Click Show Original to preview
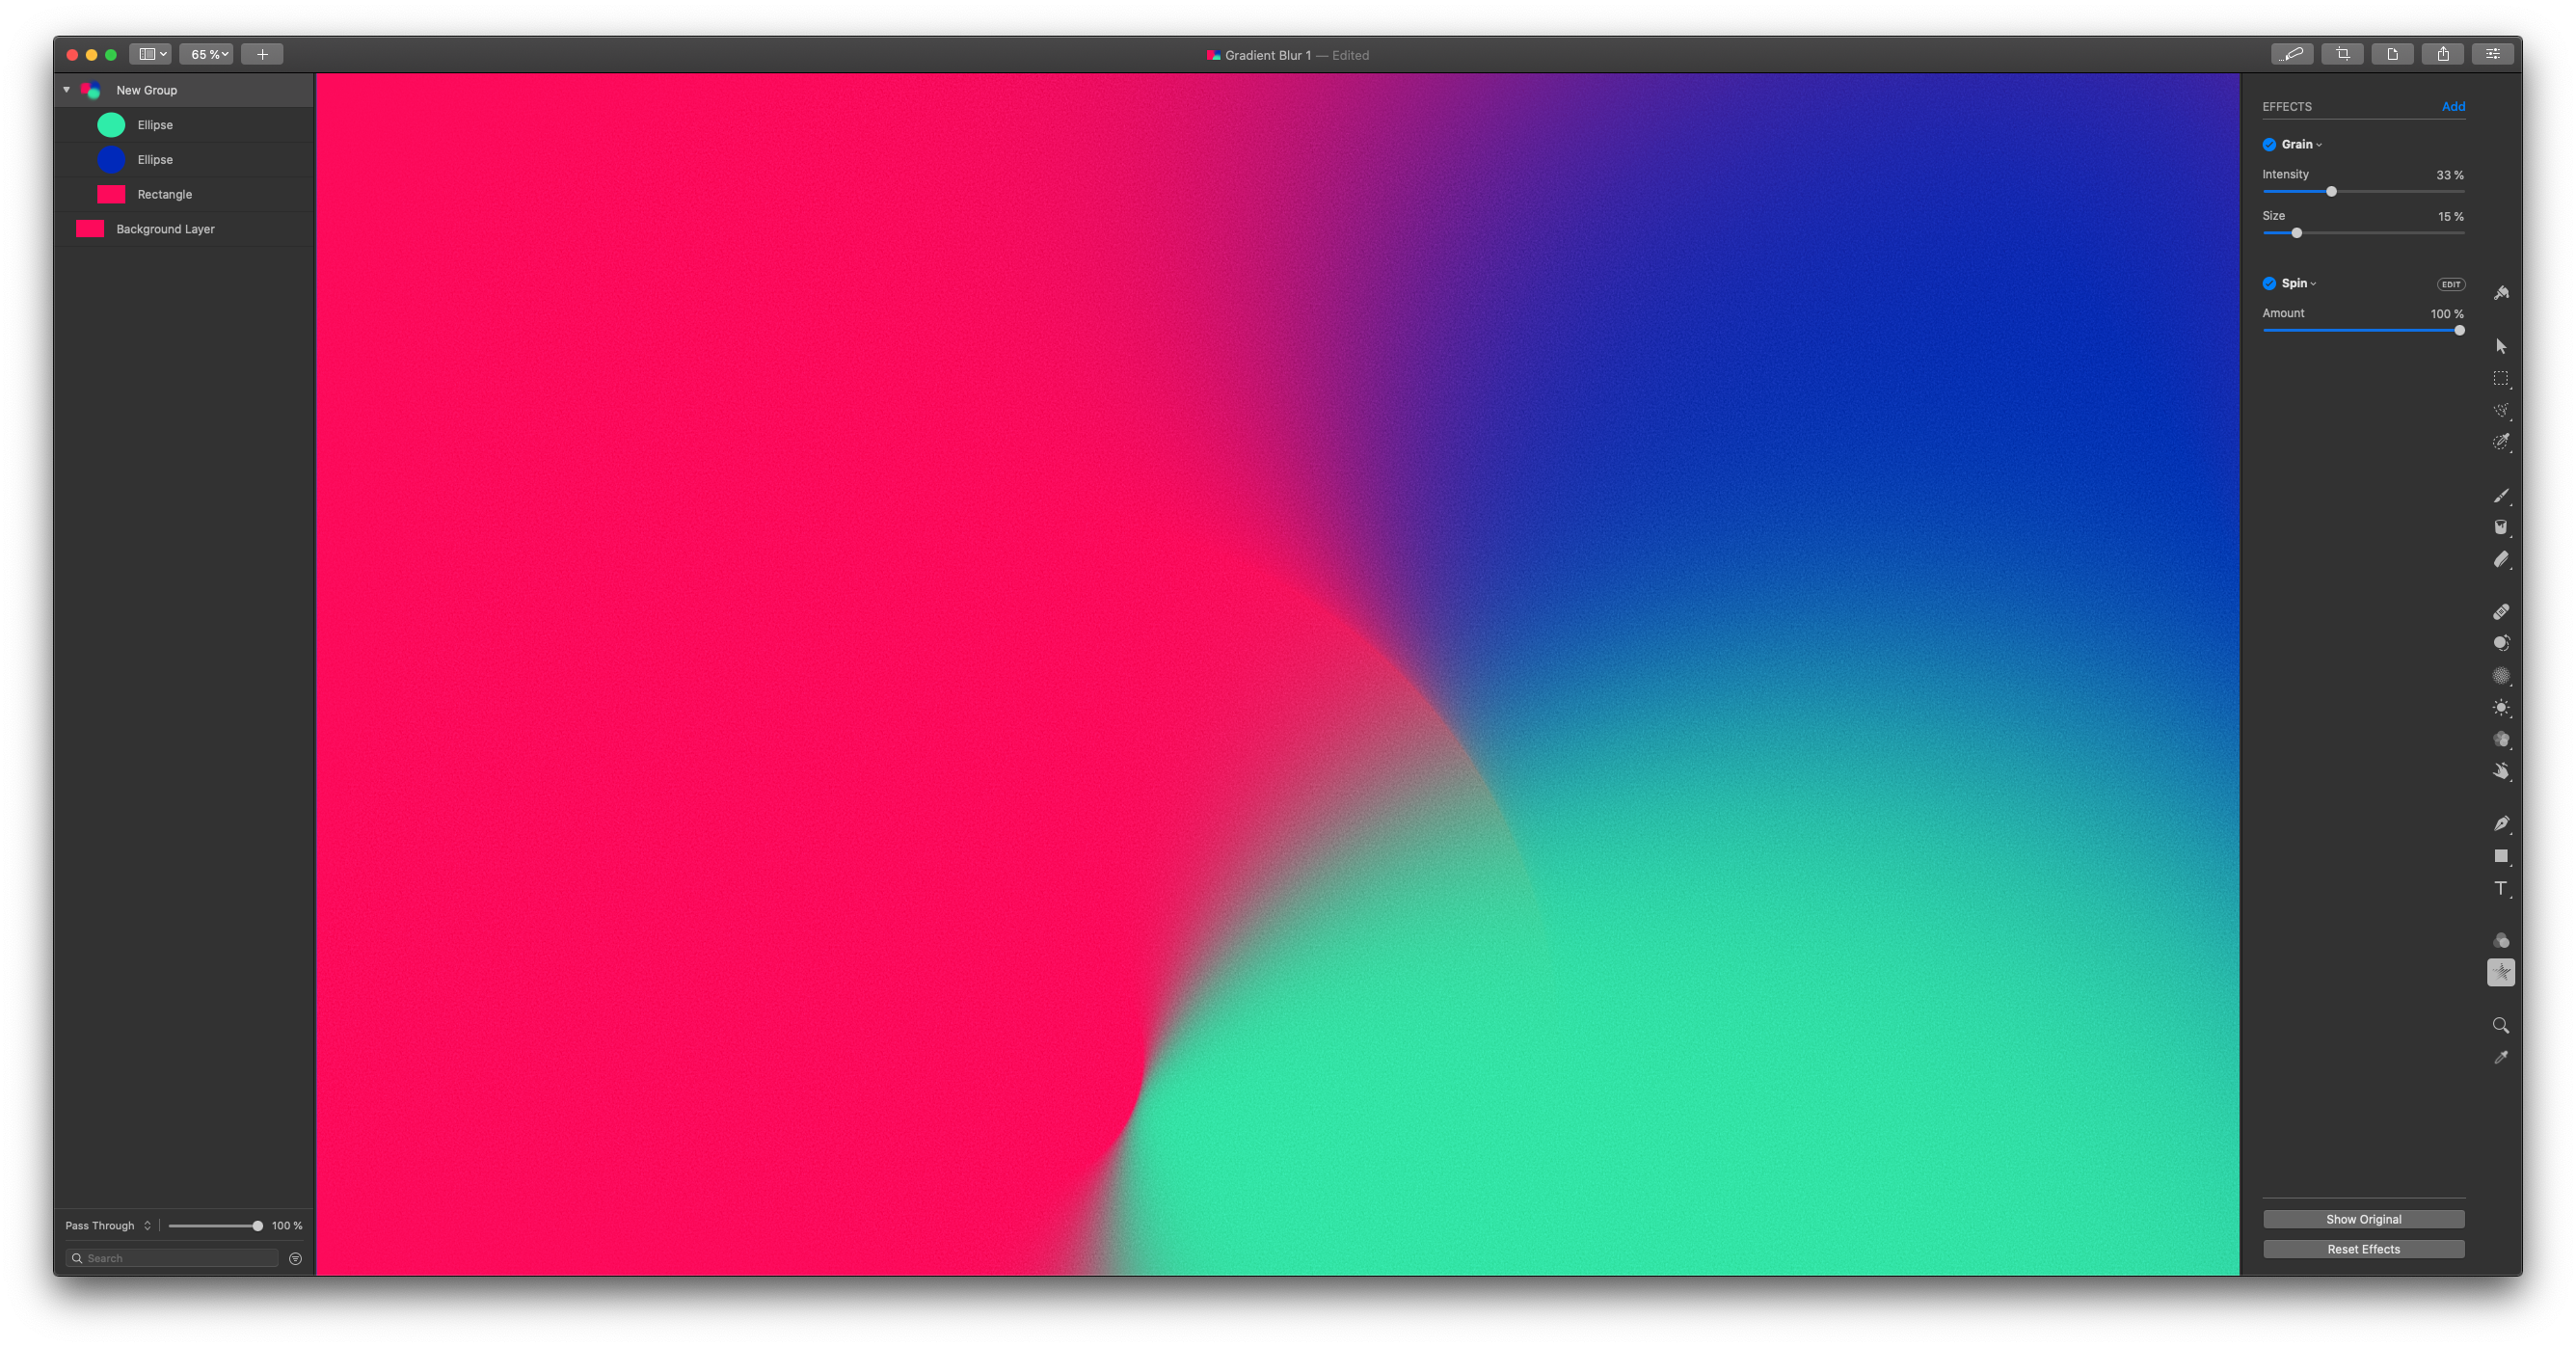The image size is (2576, 1347). (2363, 1220)
